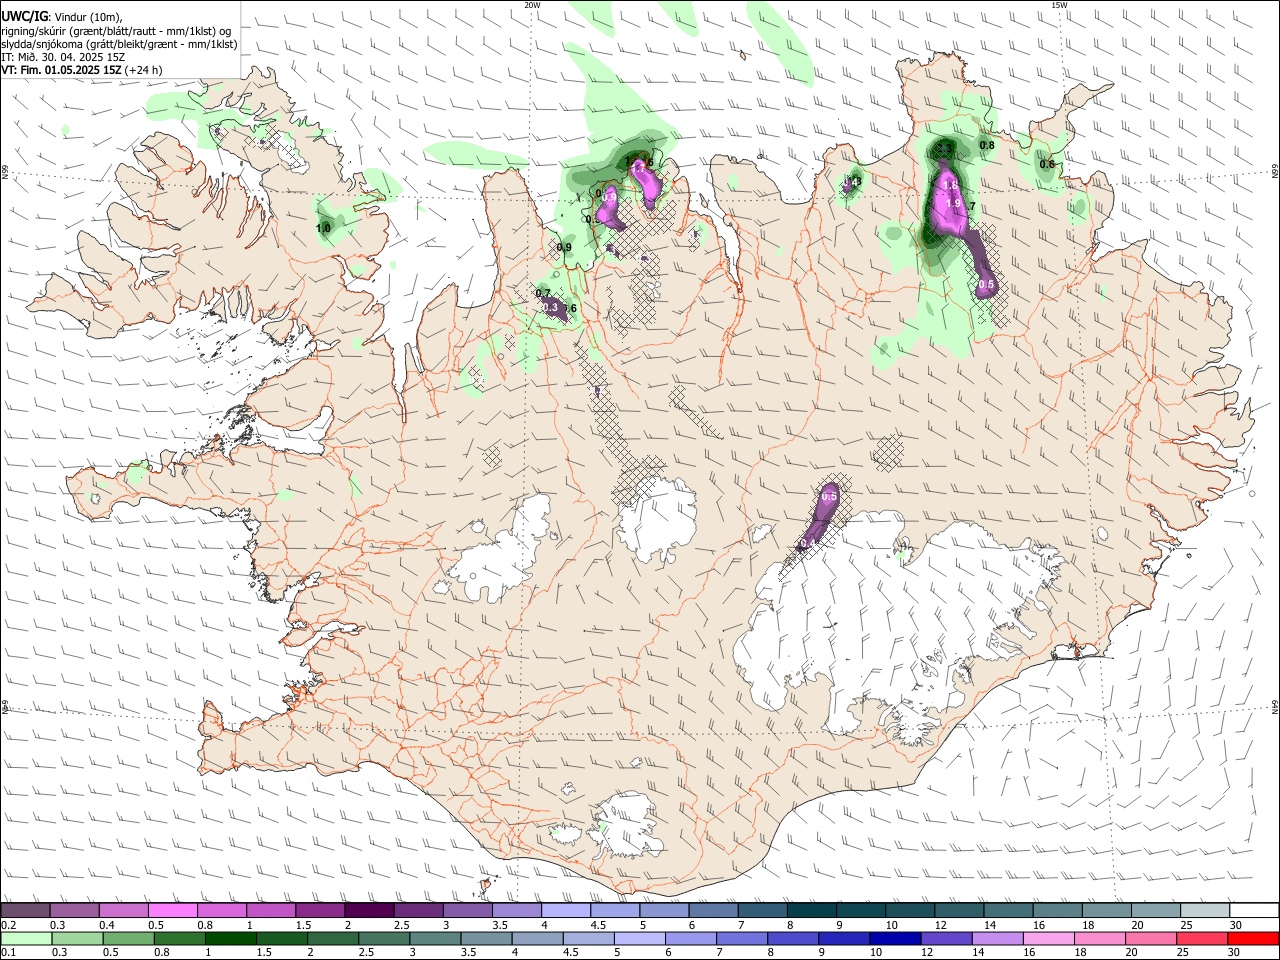
Task: Select the pink snow scale swatch starting at 0.5
Action: [x=173, y=910]
